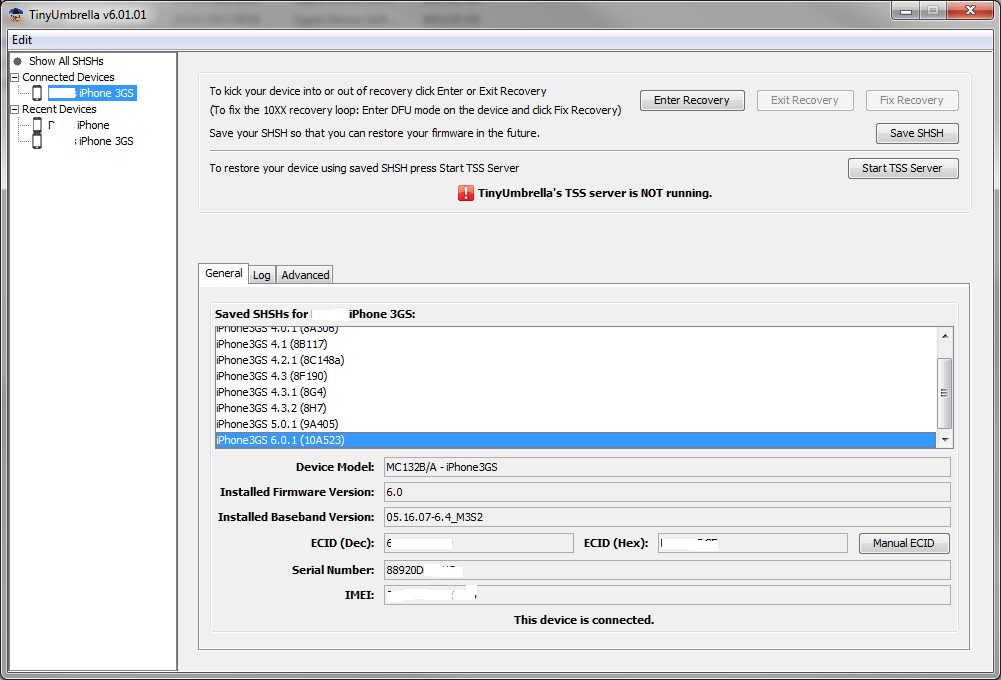The width and height of the screenshot is (1001, 680).
Task: Minimize the TinyUmbrella window
Action: (x=905, y=11)
